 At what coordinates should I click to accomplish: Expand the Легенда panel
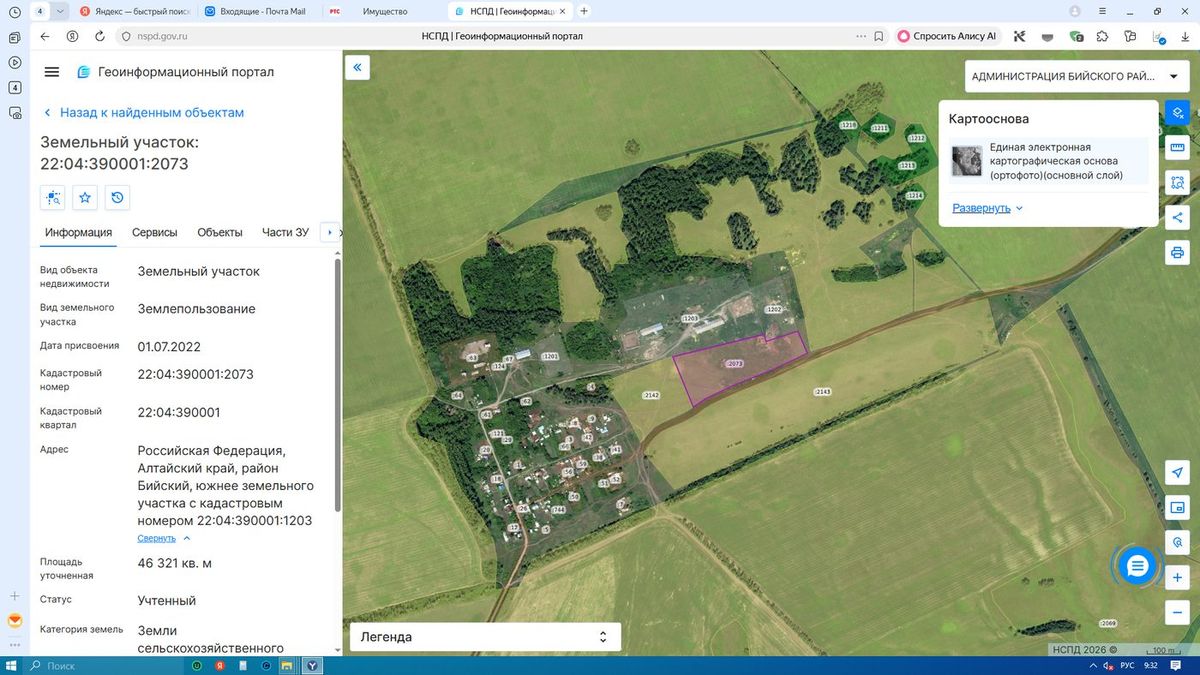pyautogui.click(x=485, y=637)
